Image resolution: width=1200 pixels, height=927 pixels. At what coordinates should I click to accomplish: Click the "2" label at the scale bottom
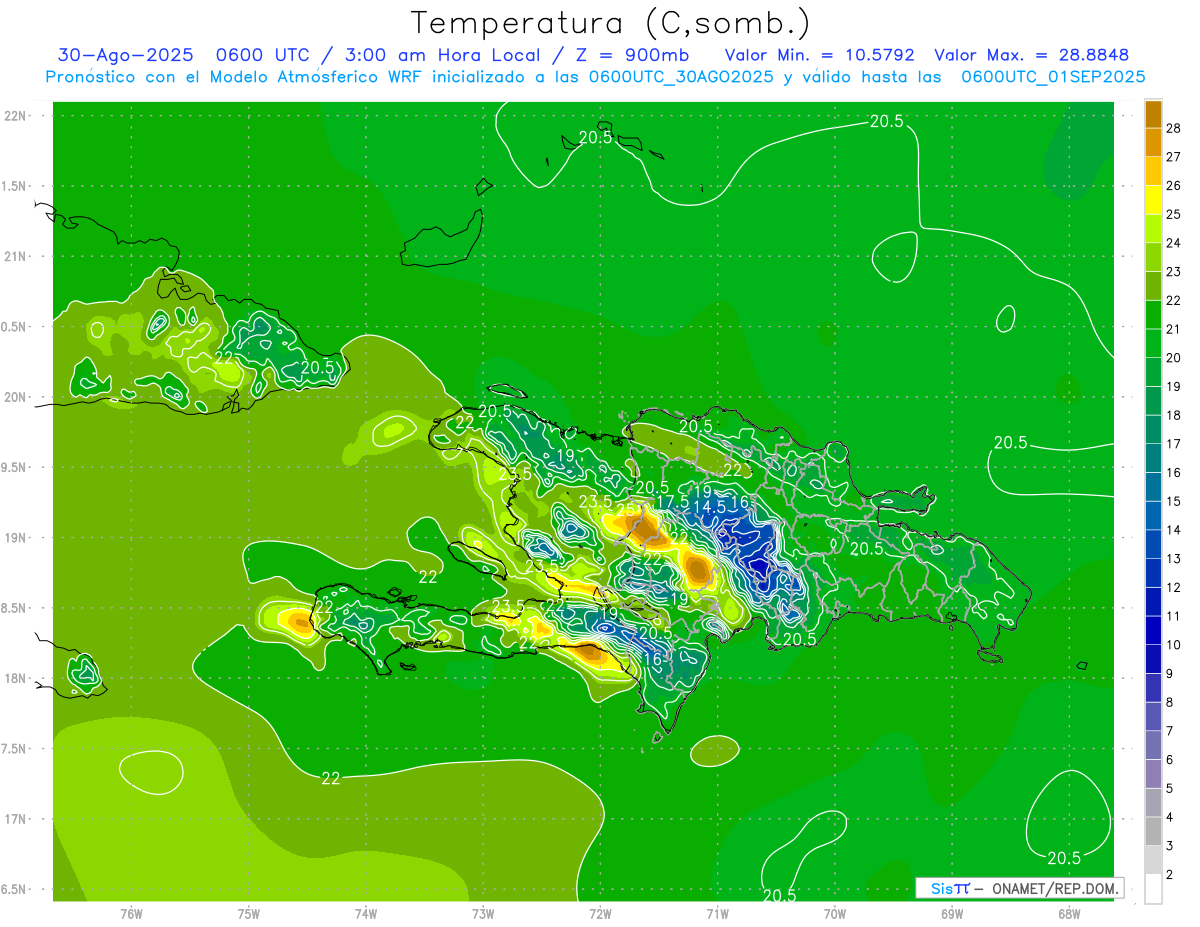click(1172, 875)
